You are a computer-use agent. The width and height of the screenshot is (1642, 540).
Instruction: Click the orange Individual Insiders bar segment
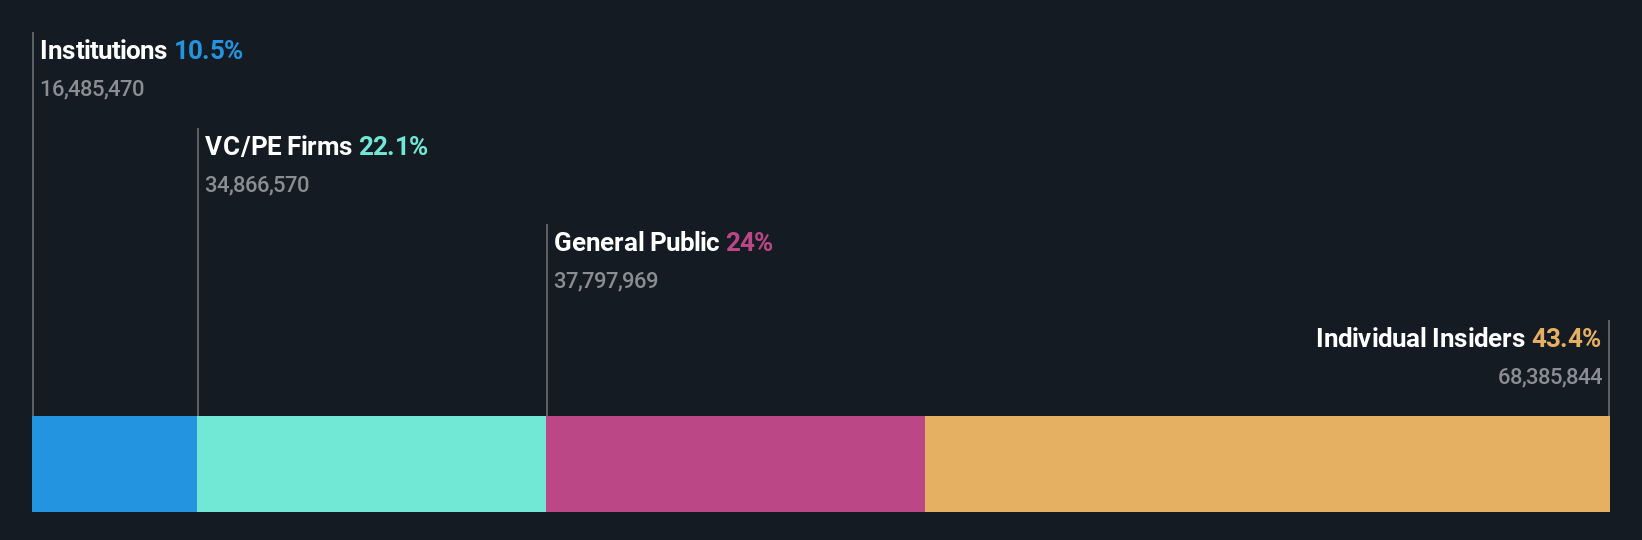click(x=1267, y=464)
